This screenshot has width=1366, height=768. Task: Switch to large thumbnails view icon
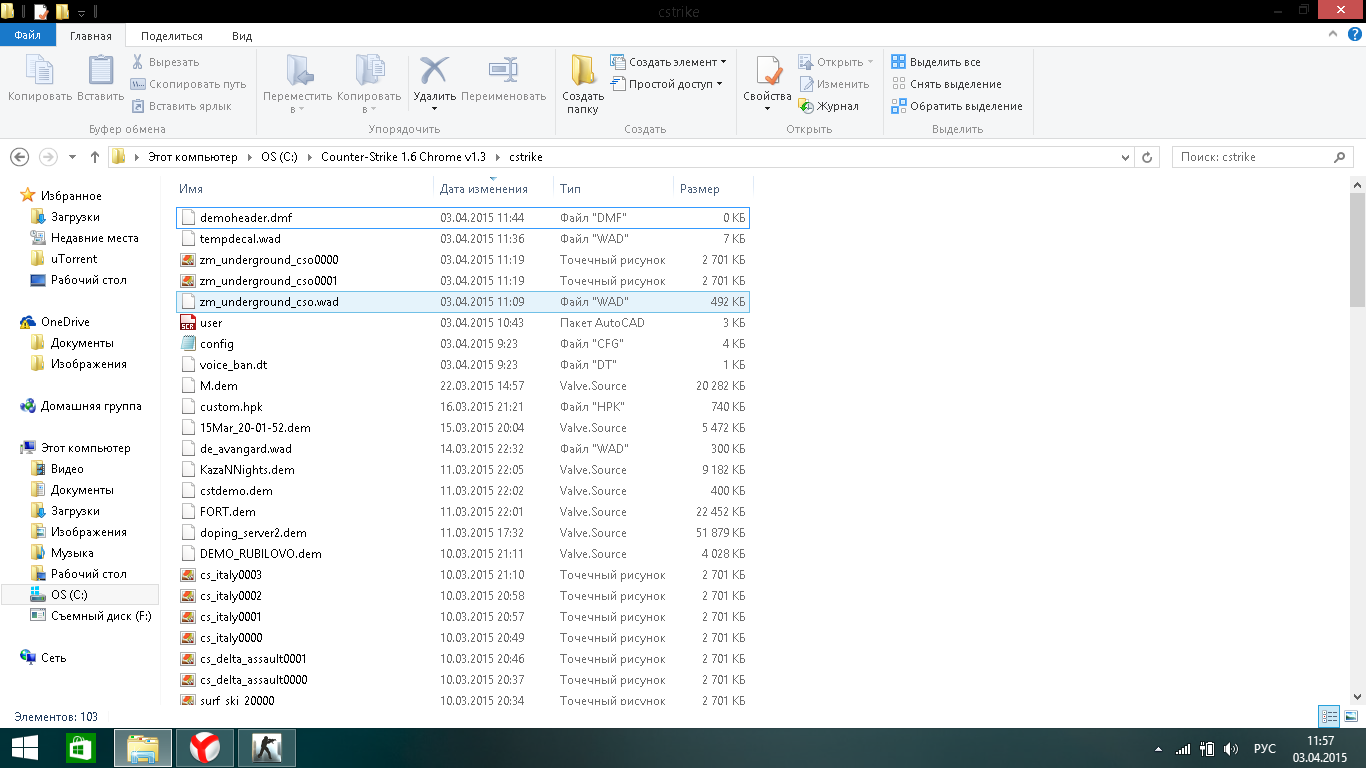point(1351,716)
